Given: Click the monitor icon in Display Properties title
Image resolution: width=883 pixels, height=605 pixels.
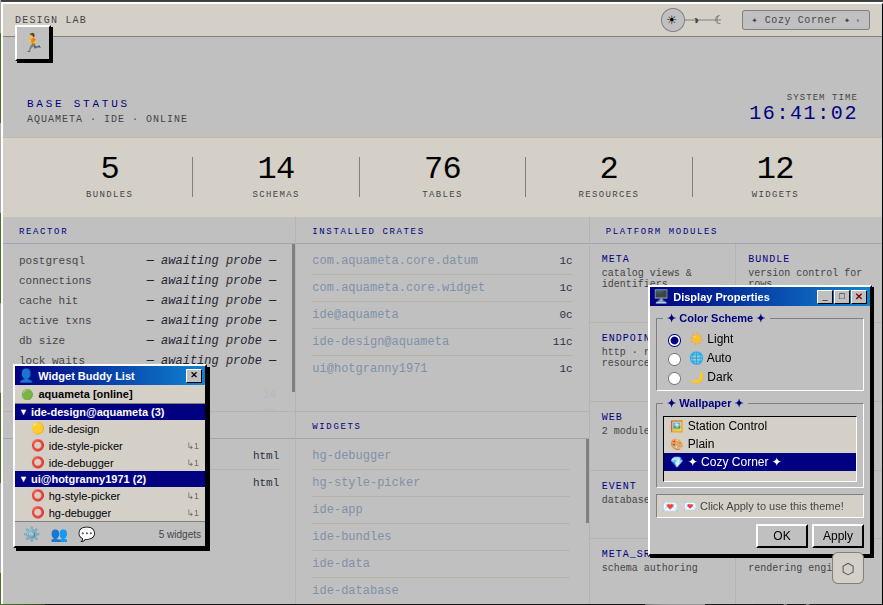Looking at the screenshot, I should (661, 297).
